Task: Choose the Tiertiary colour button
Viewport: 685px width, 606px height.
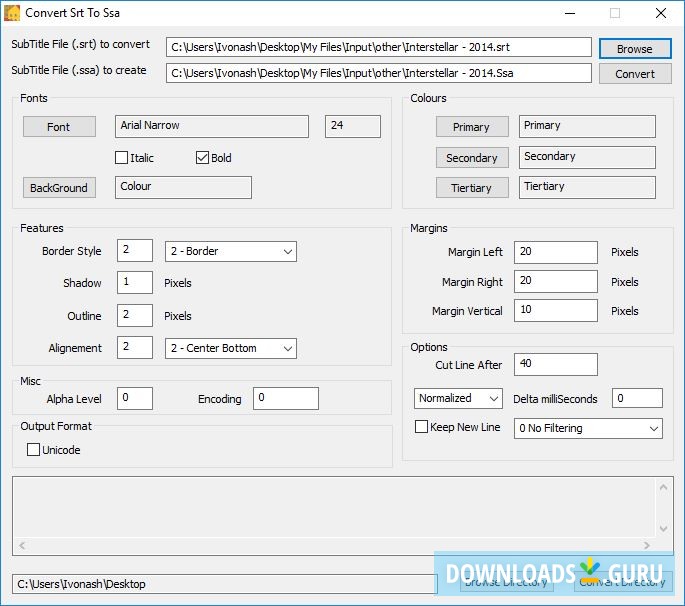Action: tap(472, 188)
